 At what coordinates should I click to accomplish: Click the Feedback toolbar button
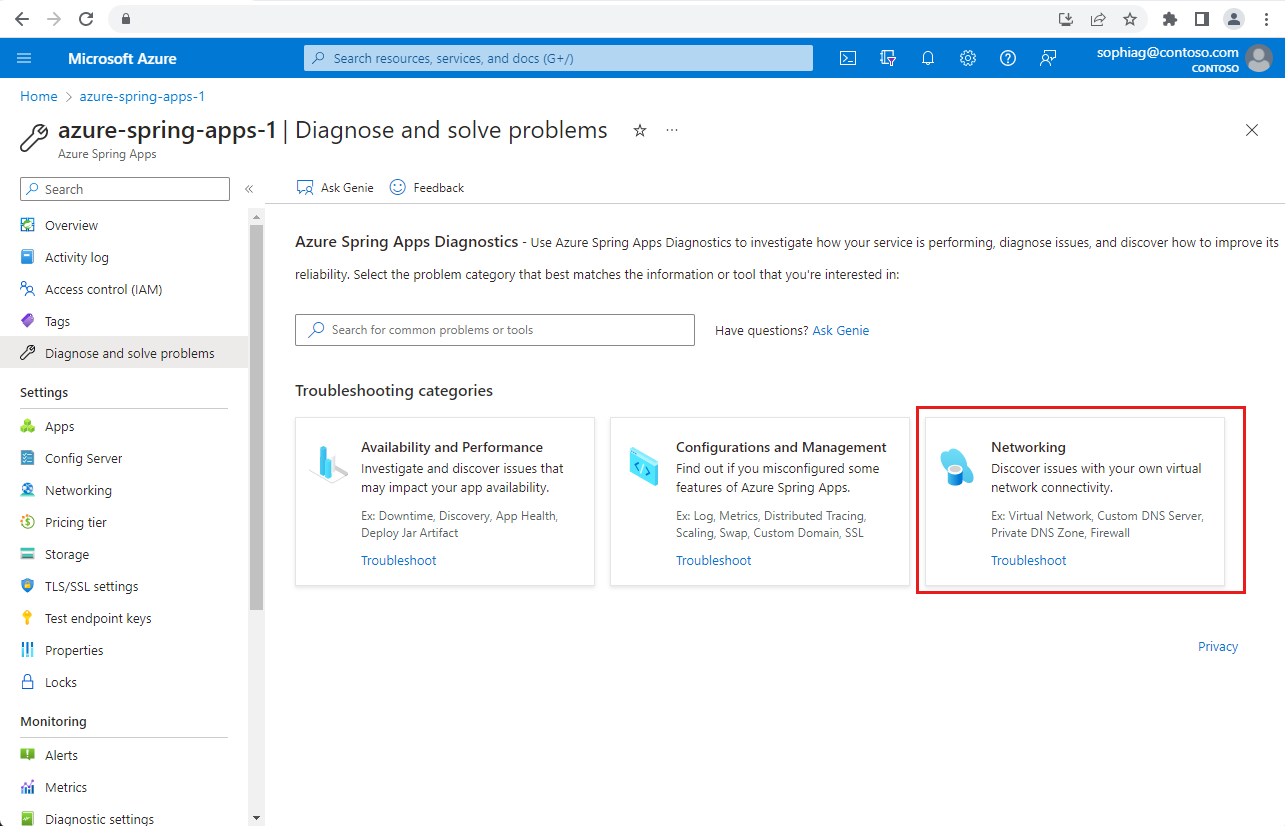point(427,188)
